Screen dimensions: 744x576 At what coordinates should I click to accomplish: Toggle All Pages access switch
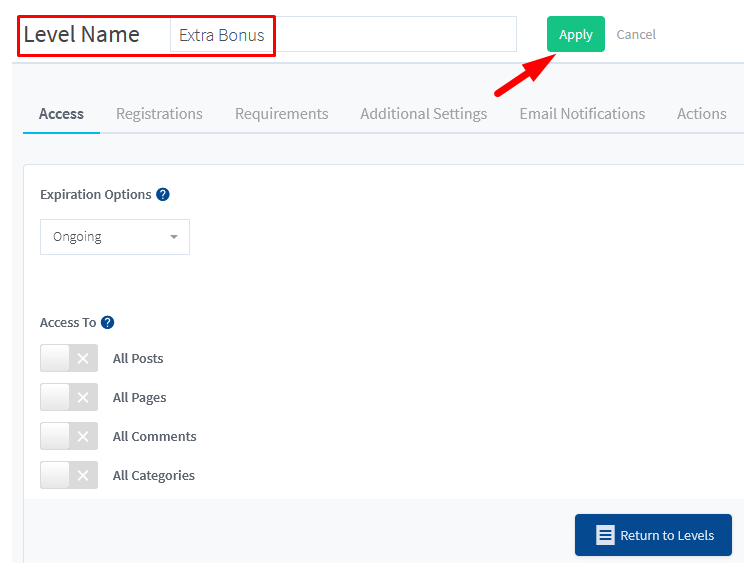(x=69, y=397)
